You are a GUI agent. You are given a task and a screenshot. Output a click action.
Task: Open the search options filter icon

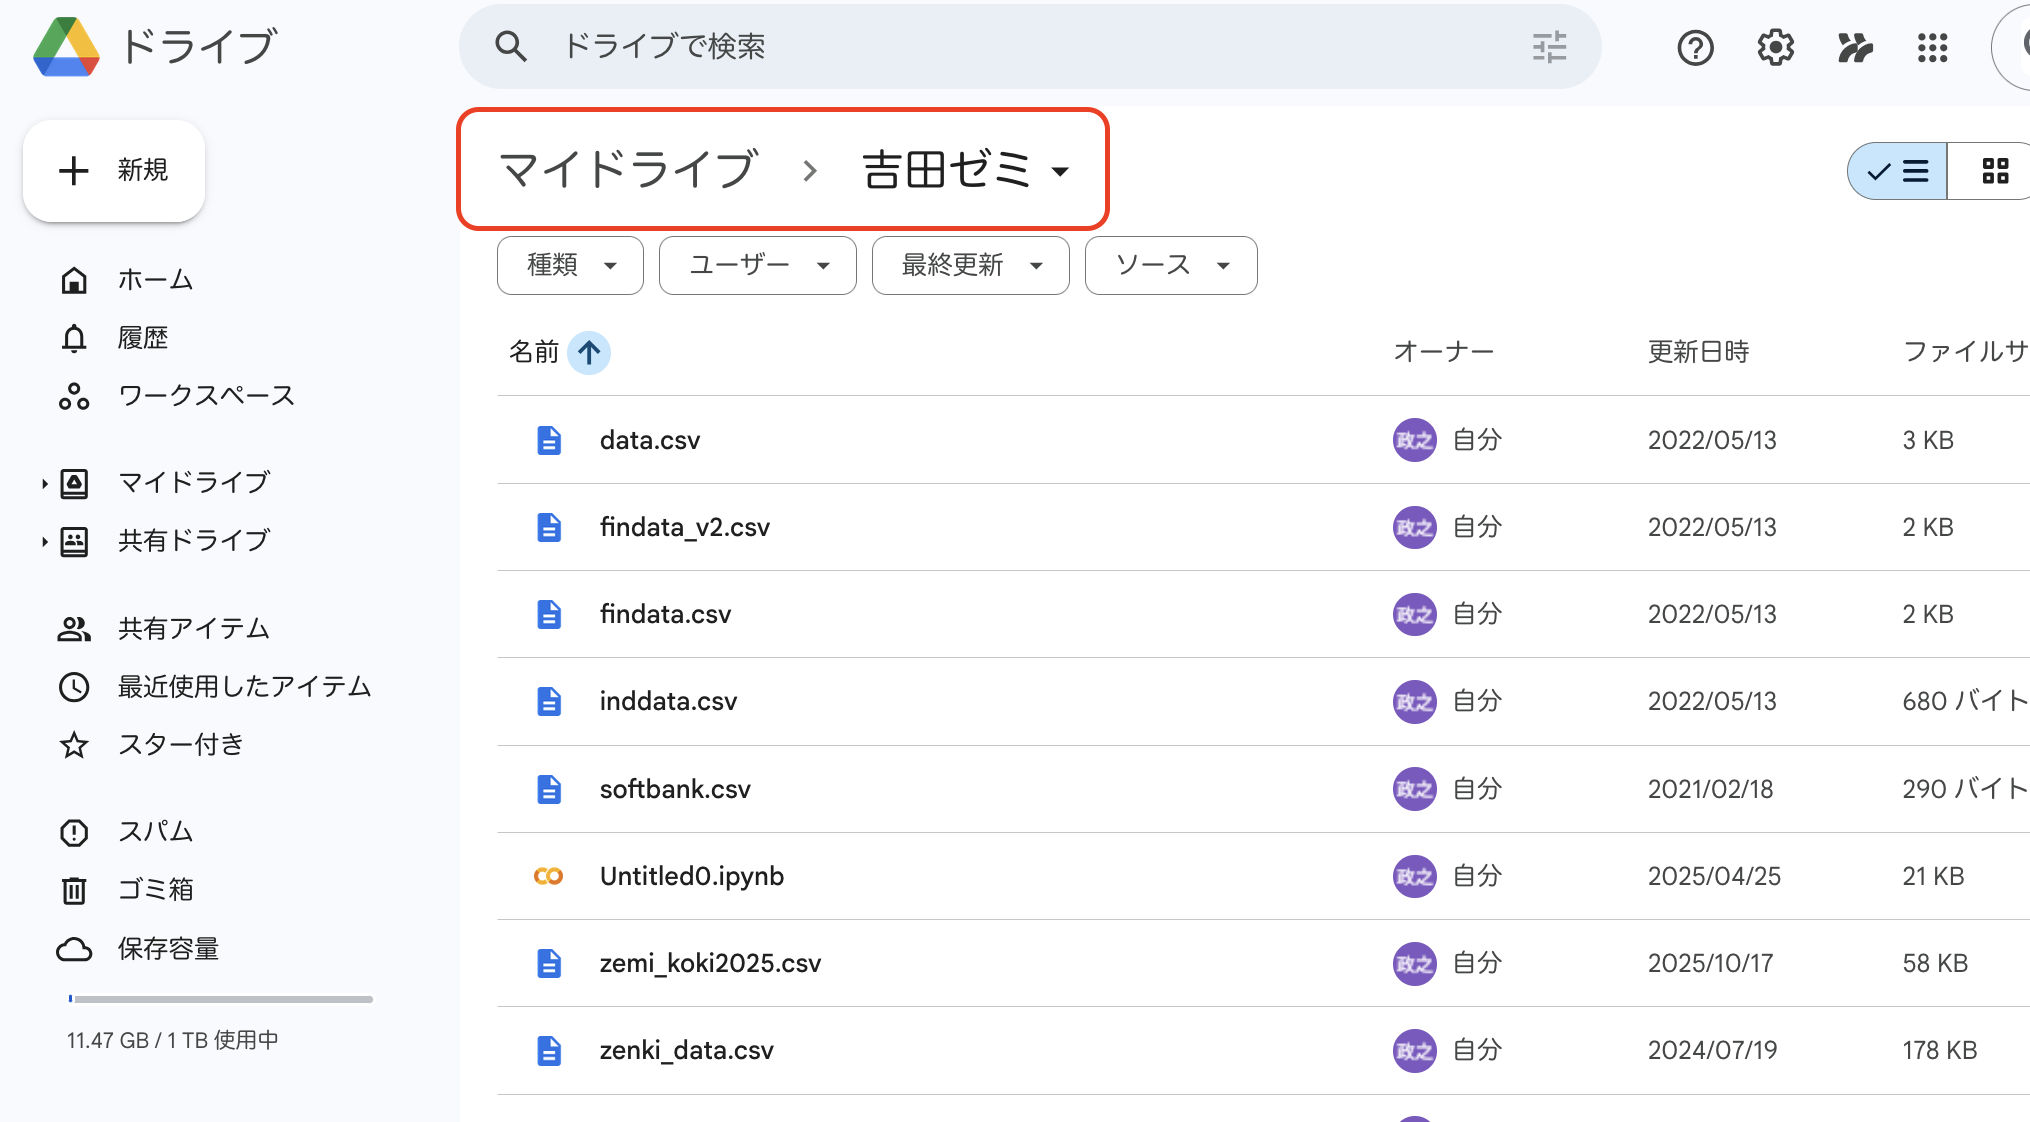click(x=1549, y=47)
